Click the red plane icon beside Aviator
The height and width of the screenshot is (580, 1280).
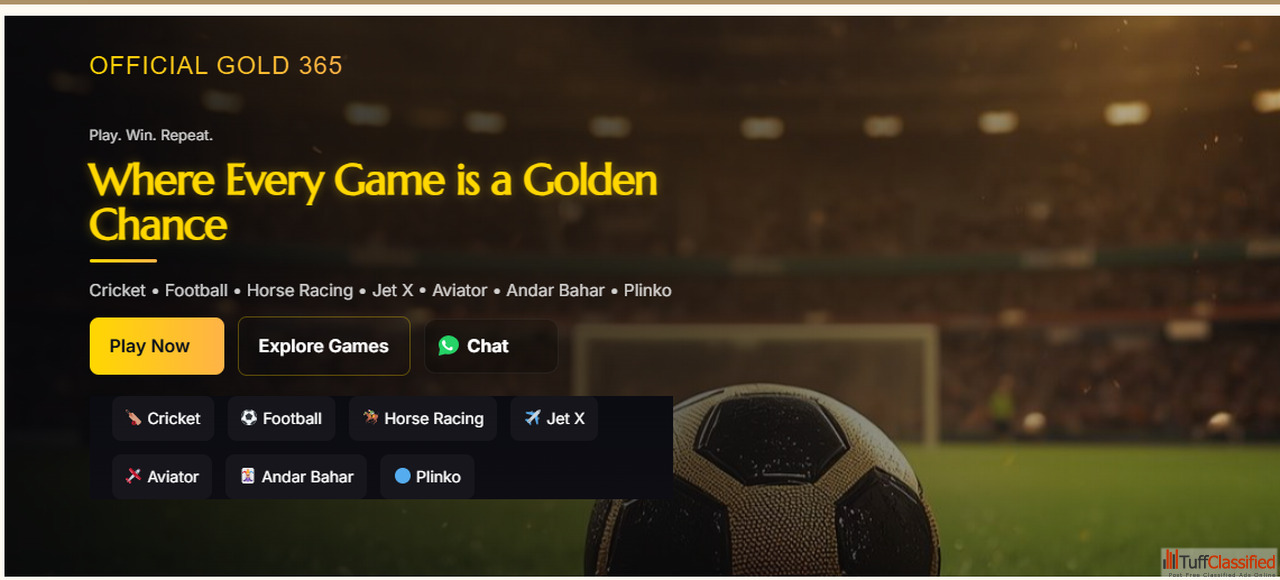(133, 476)
